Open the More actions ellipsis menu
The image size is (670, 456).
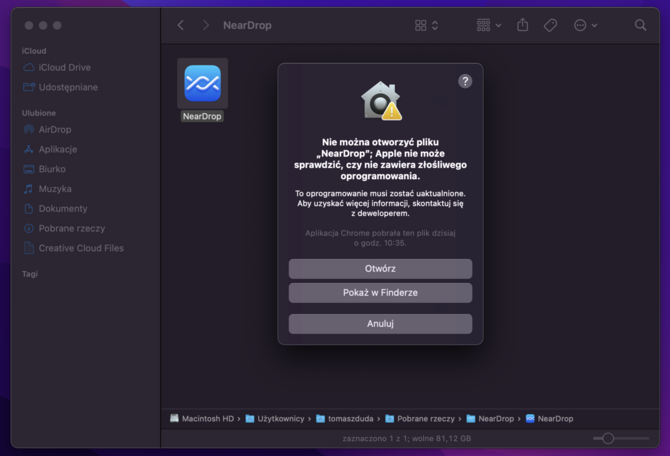pyautogui.click(x=585, y=26)
